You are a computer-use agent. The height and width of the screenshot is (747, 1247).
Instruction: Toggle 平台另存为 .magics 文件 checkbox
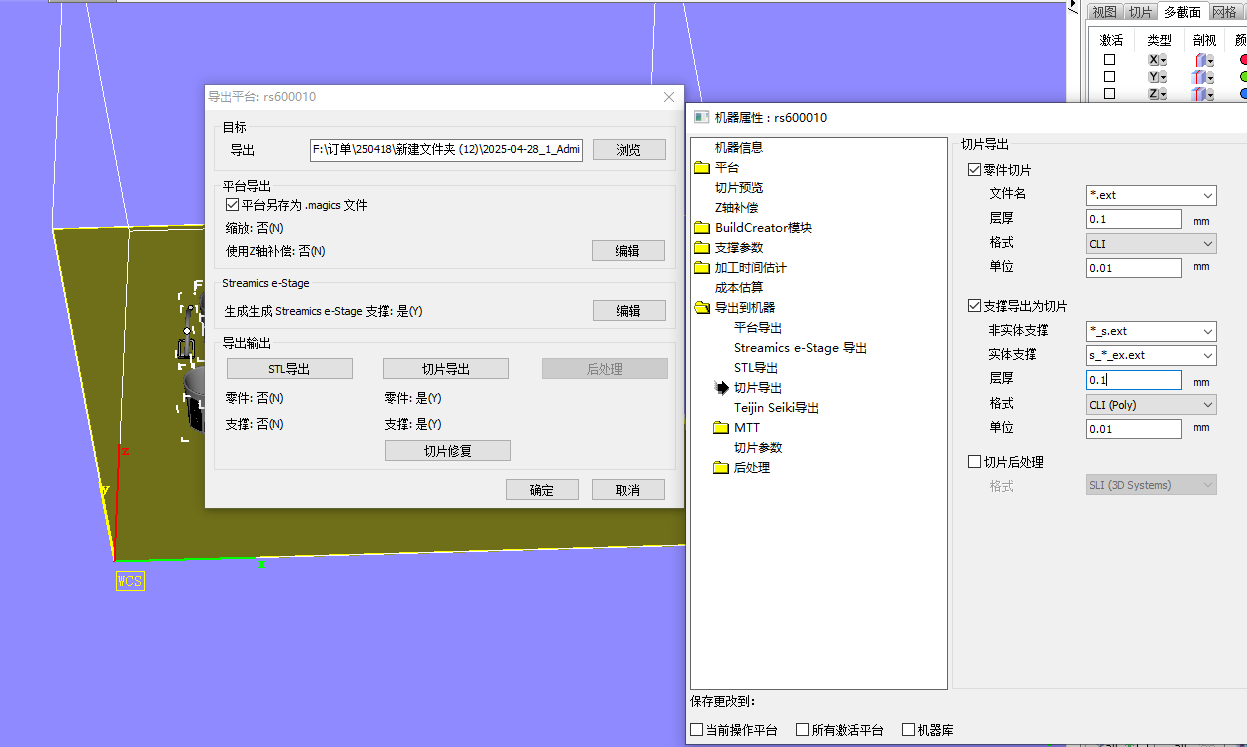[233, 205]
